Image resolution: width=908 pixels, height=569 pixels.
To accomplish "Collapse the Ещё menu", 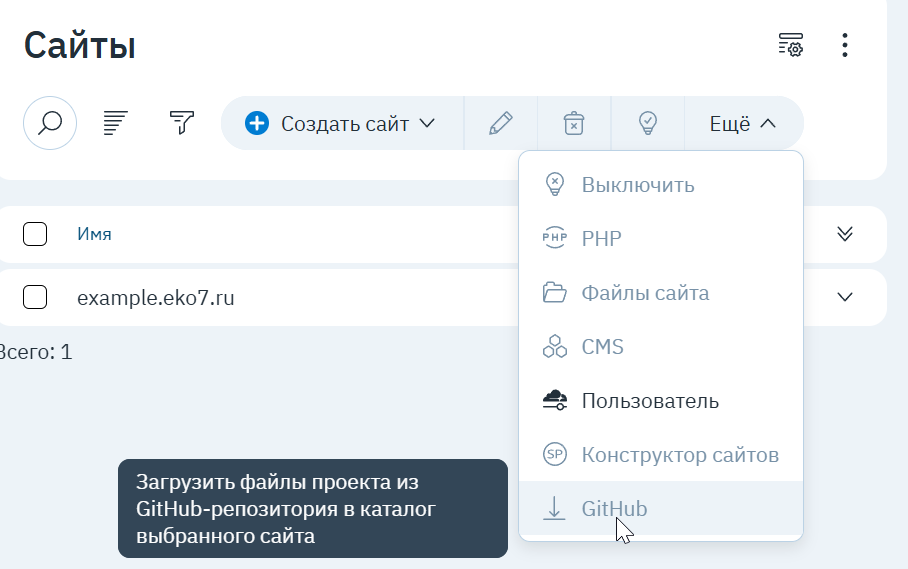I will pyautogui.click(x=744, y=123).
